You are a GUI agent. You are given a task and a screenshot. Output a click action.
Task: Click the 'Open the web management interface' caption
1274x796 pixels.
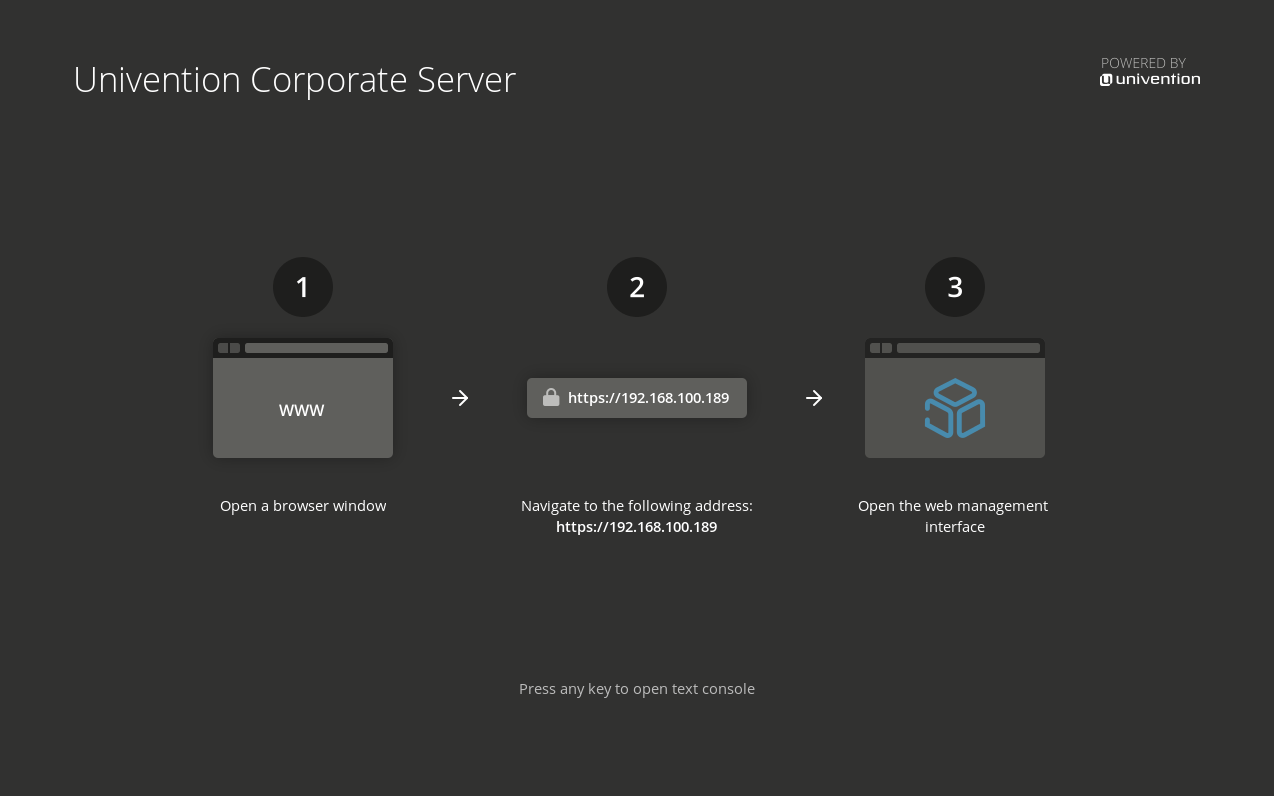954,516
